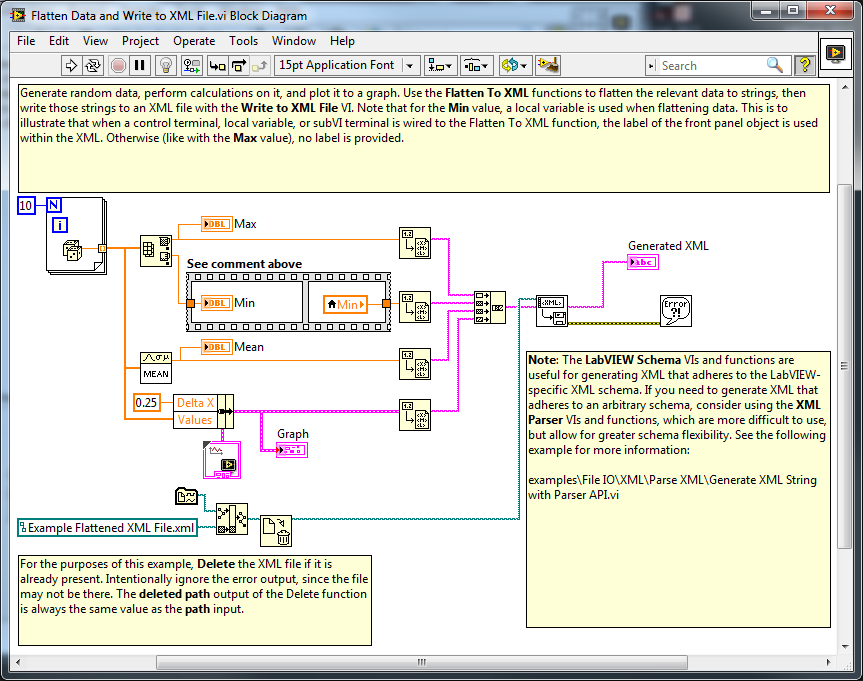
Task: Click the vertical scrollbar thumb
Action: 845,366
